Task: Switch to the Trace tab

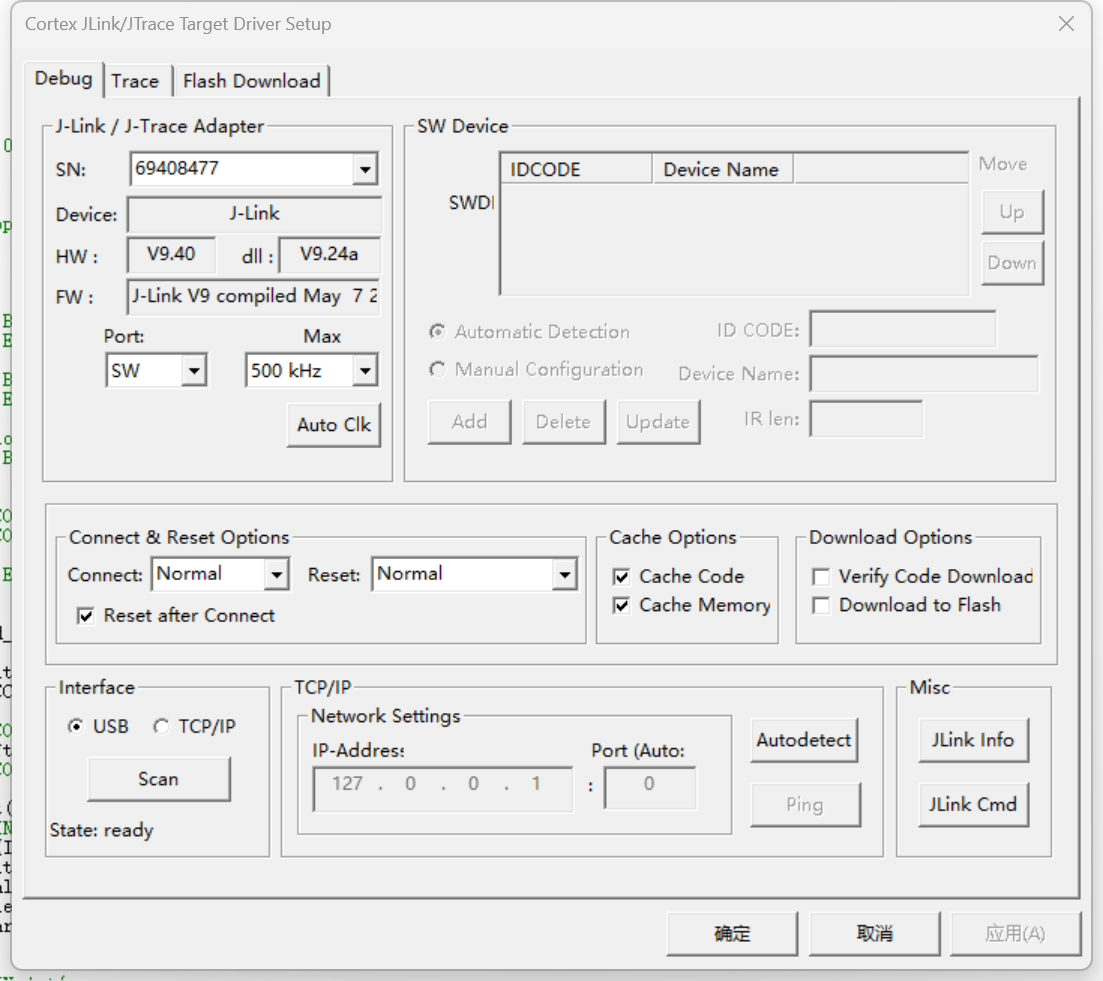Action: (135, 81)
